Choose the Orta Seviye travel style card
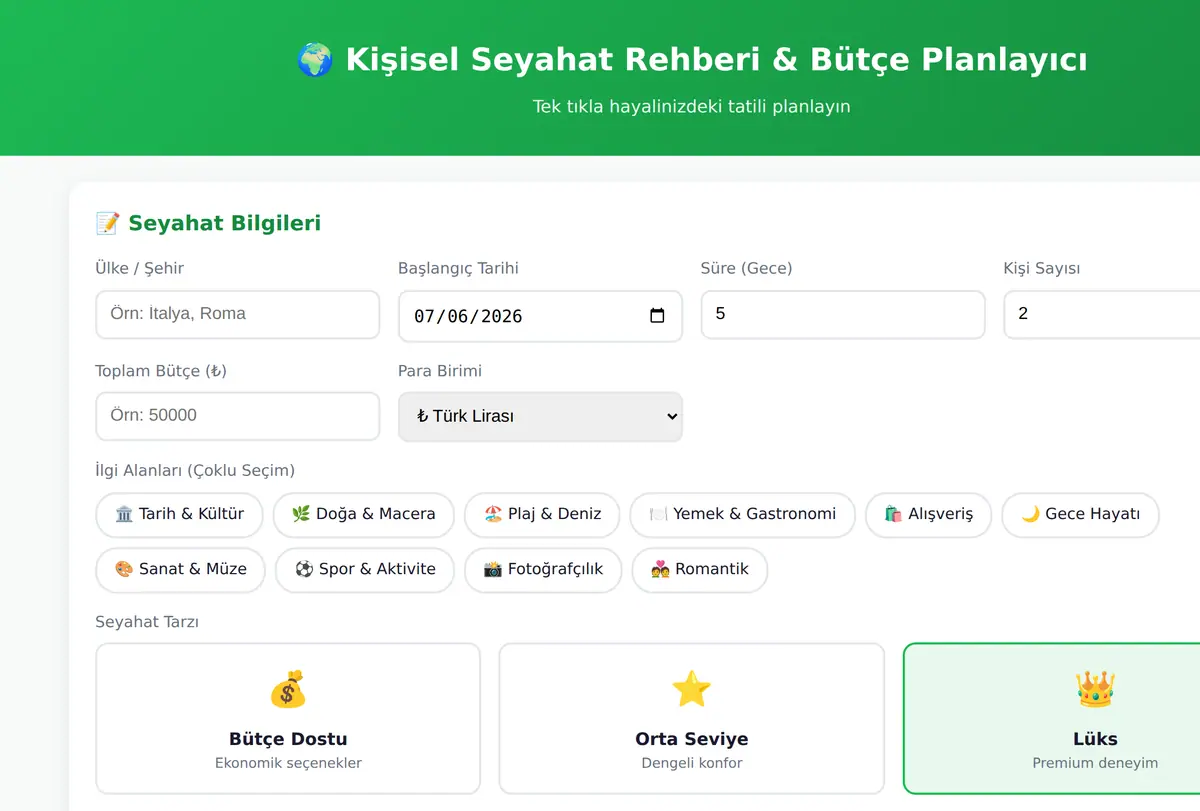 click(692, 718)
